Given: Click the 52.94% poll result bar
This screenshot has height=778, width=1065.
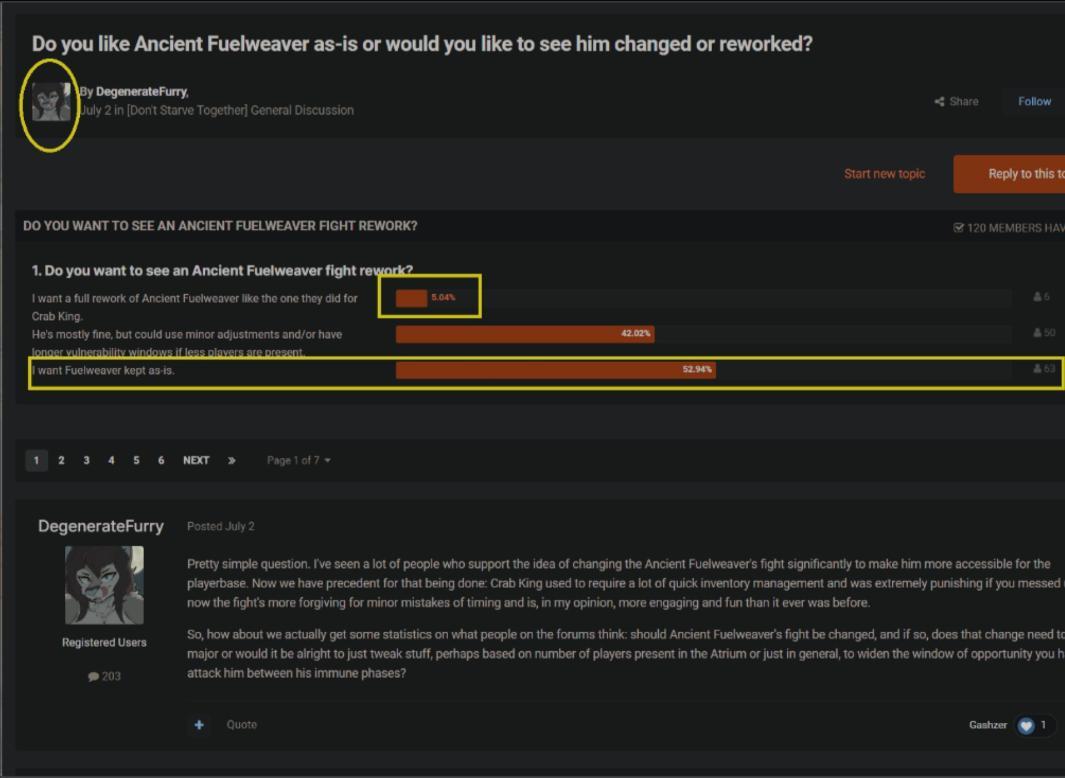Looking at the screenshot, I should point(555,370).
